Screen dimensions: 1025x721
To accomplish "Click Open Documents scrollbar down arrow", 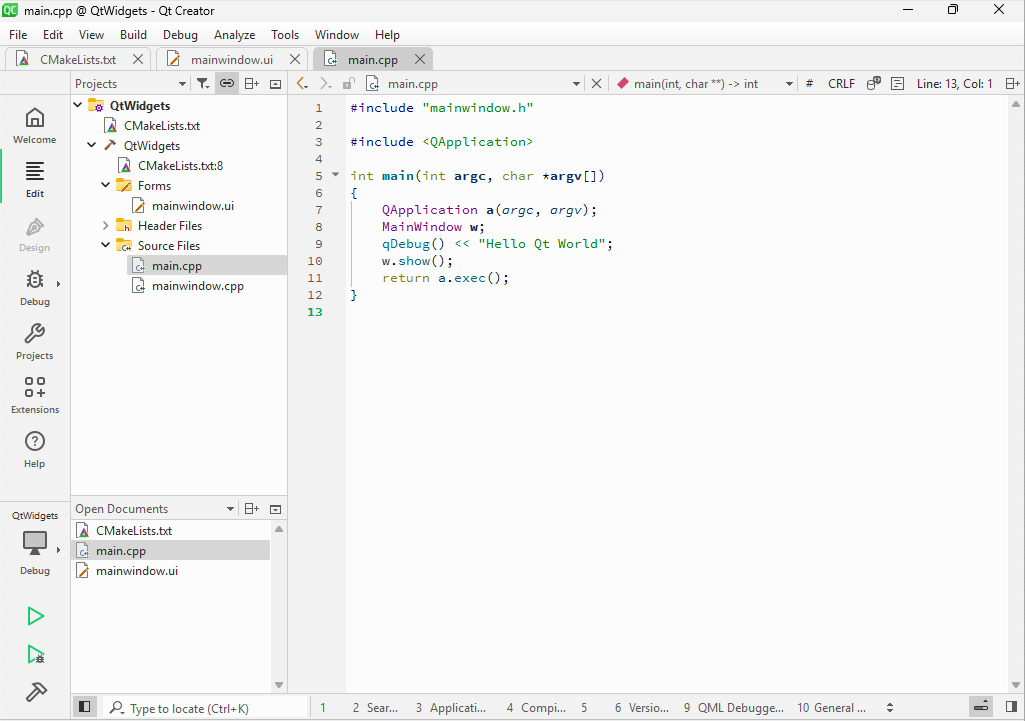I will (279, 685).
